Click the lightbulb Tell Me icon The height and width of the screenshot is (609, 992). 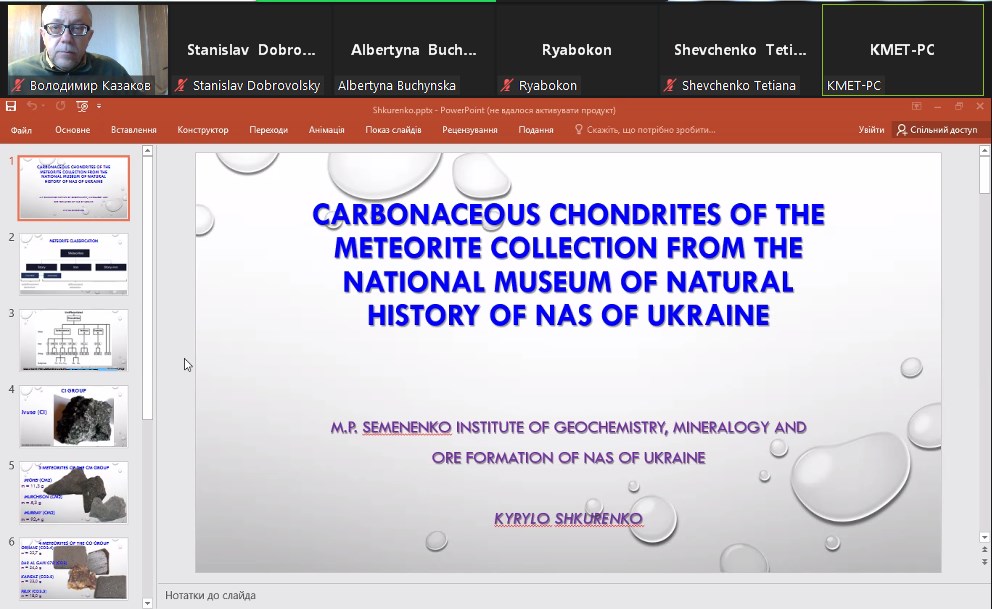(x=578, y=130)
